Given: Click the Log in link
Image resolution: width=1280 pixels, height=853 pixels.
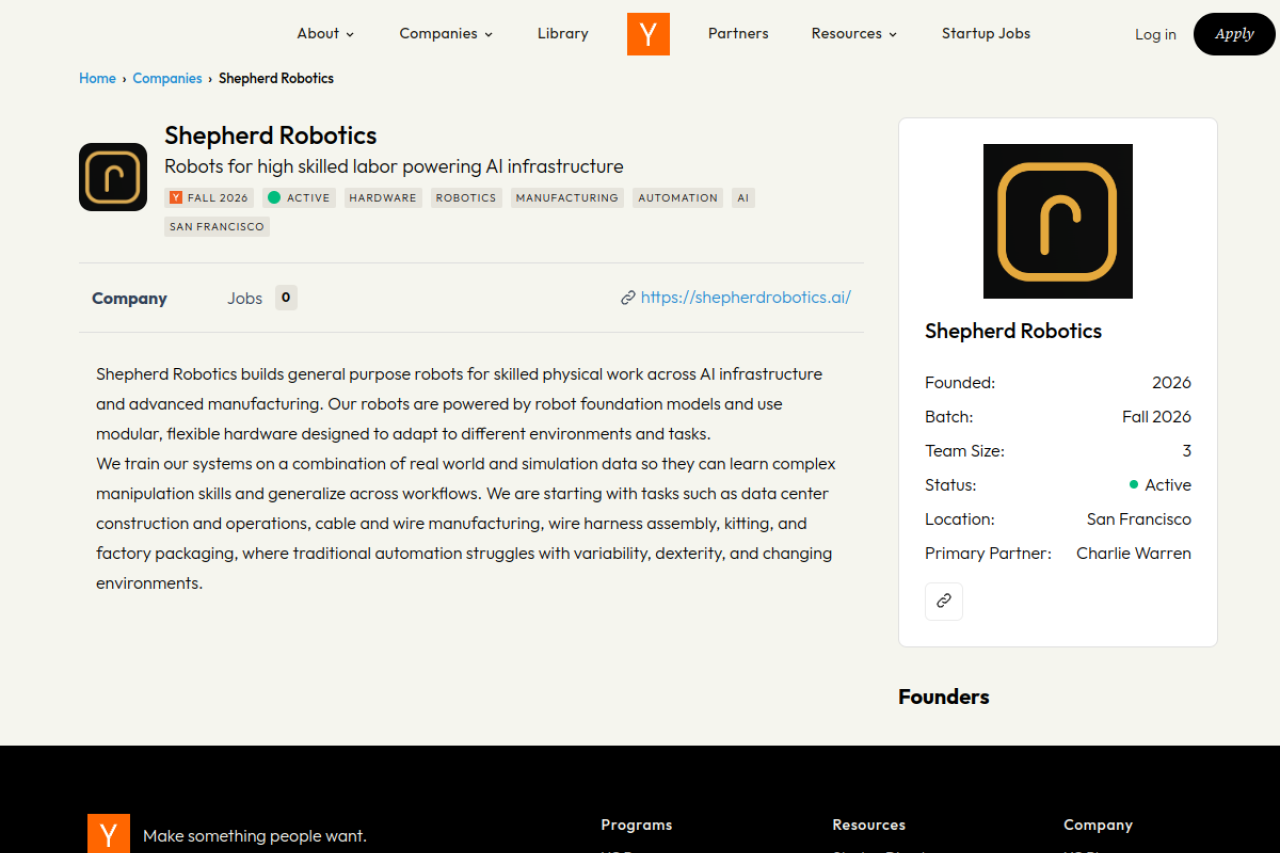Looking at the screenshot, I should pos(1155,34).
